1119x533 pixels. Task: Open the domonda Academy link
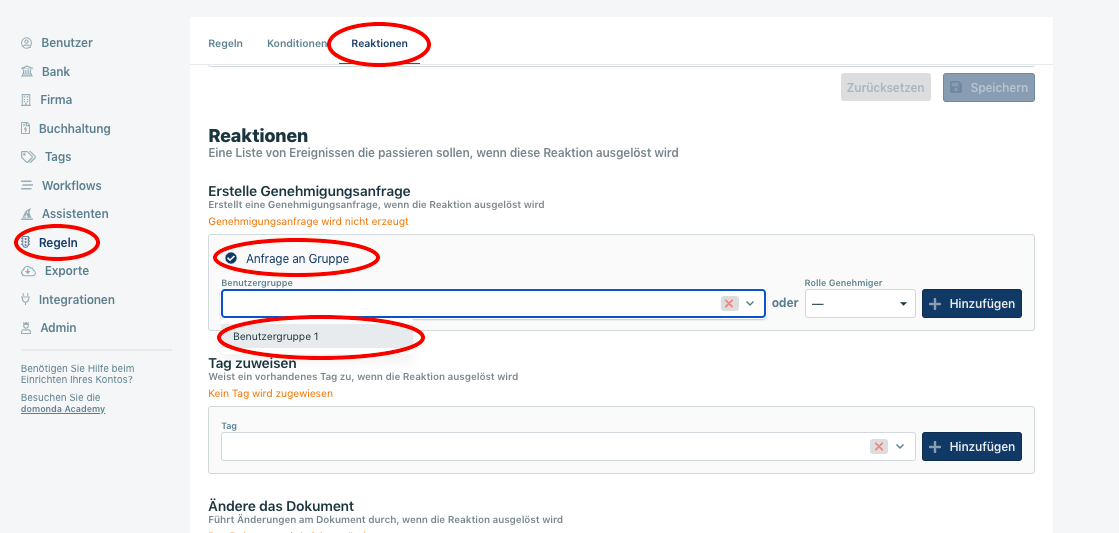tap(63, 409)
